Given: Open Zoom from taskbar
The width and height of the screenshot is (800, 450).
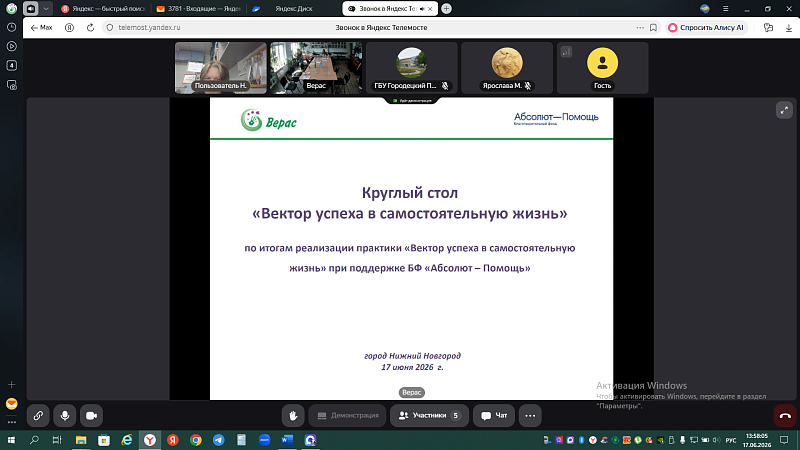Looking at the screenshot, I should pos(264,440).
